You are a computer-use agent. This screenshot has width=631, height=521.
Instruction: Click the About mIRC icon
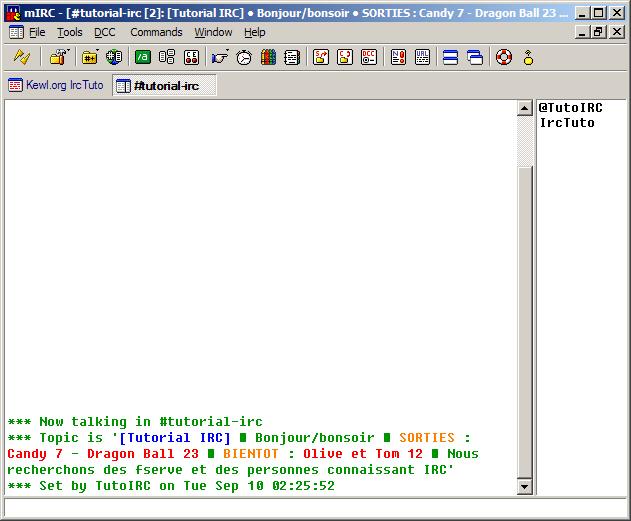[x=528, y=57]
